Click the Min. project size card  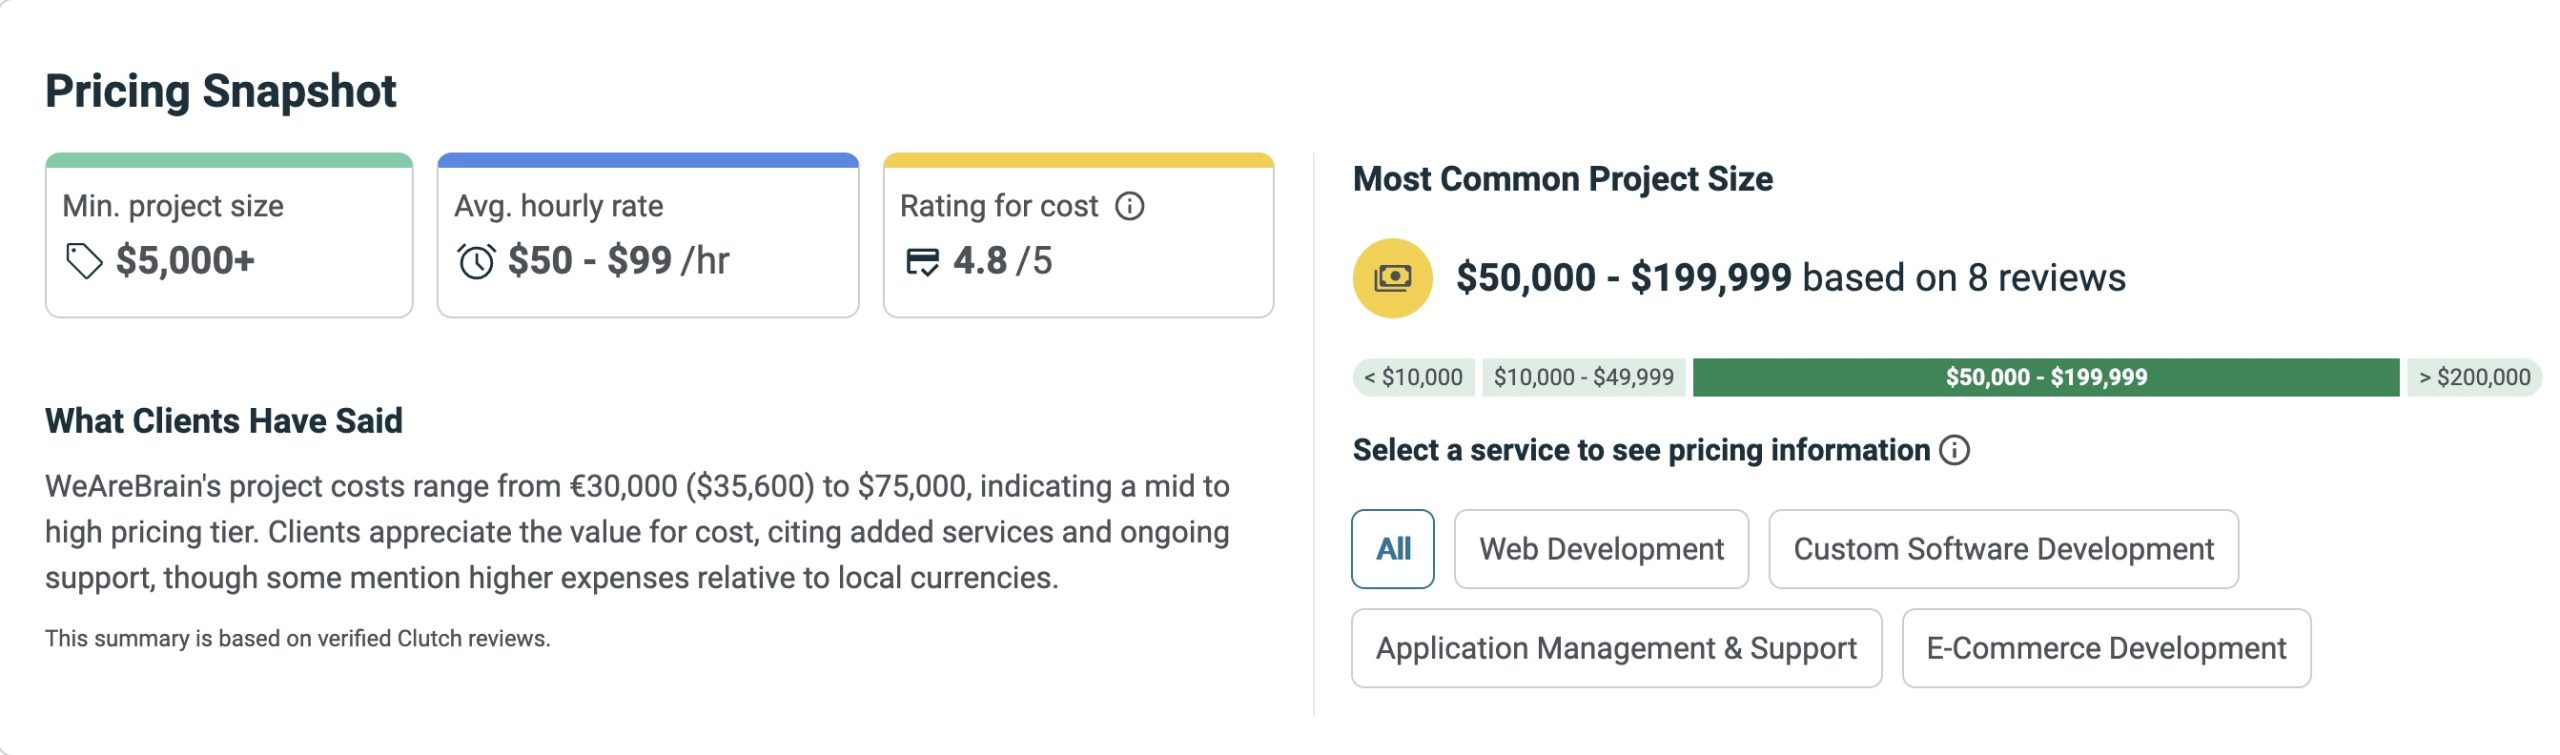pyautogui.click(x=229, y=235)
